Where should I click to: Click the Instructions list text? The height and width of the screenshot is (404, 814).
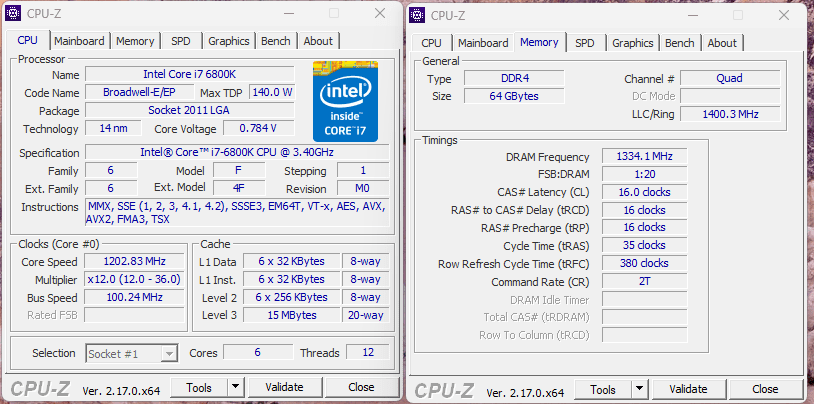pos(237,213)
